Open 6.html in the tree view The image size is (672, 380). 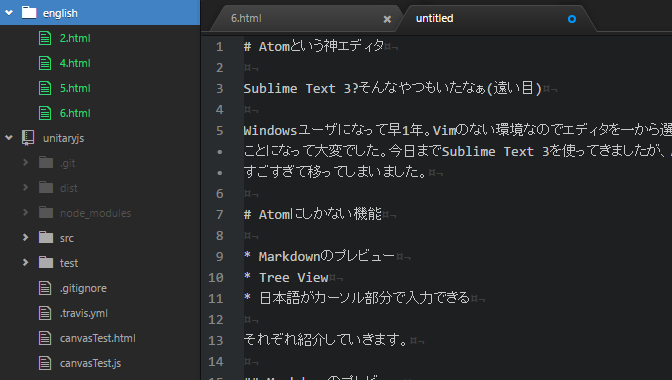75,113
